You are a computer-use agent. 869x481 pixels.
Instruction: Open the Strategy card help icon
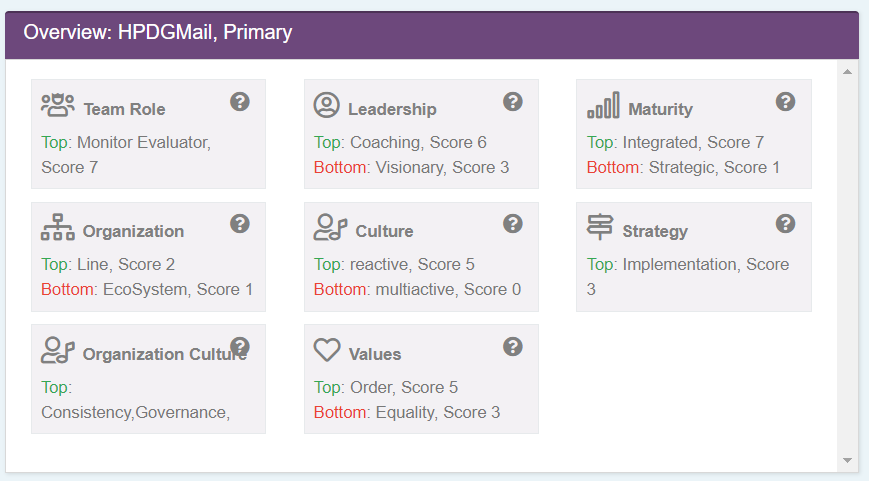[x=786, y=223]
